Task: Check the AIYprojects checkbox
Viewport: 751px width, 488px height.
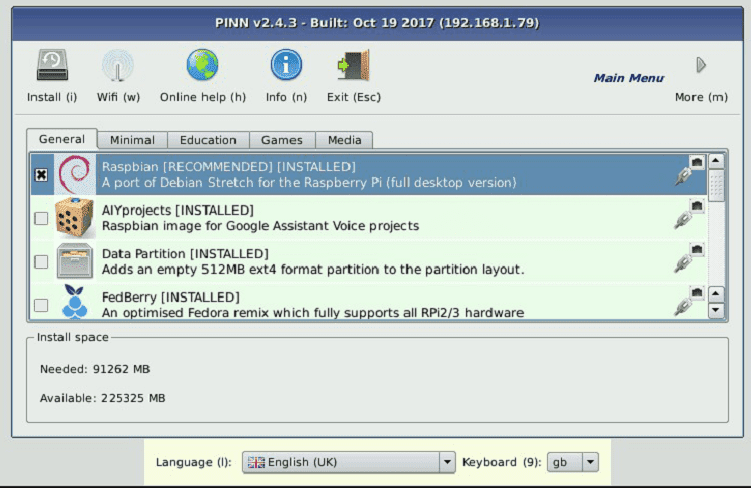Action: (x=41, y=218)
